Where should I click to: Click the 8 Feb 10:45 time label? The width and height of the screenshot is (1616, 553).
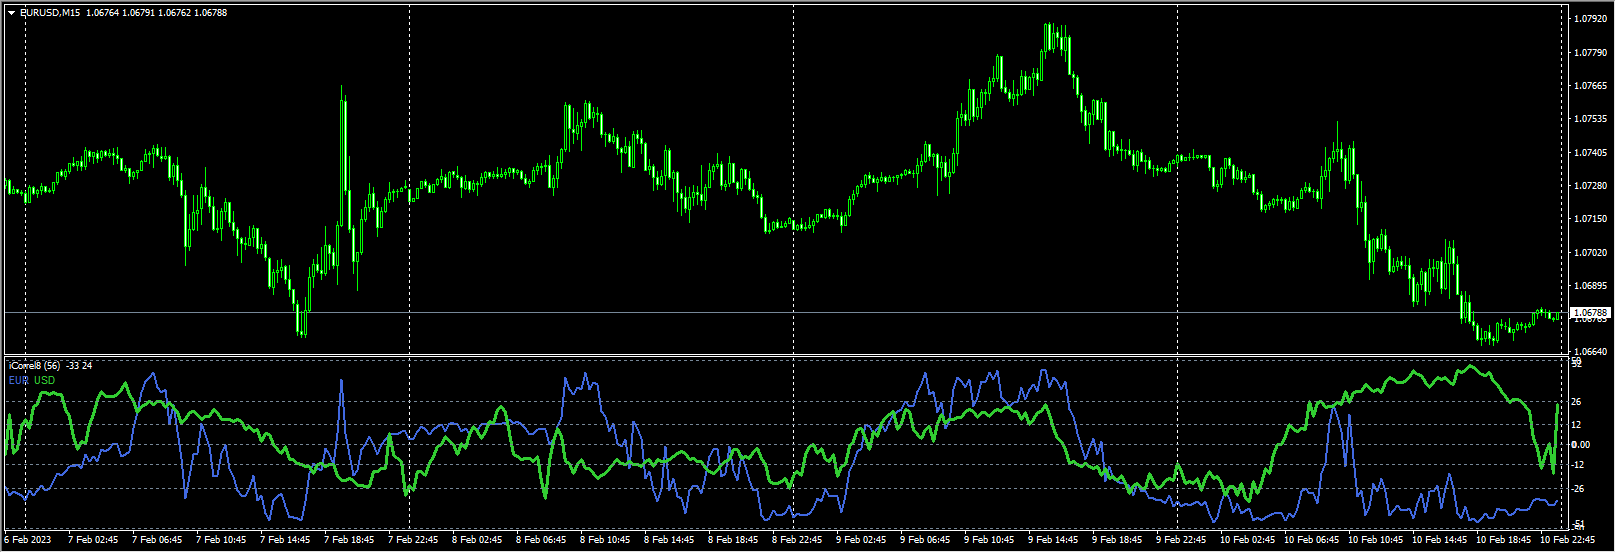point(605,540)
